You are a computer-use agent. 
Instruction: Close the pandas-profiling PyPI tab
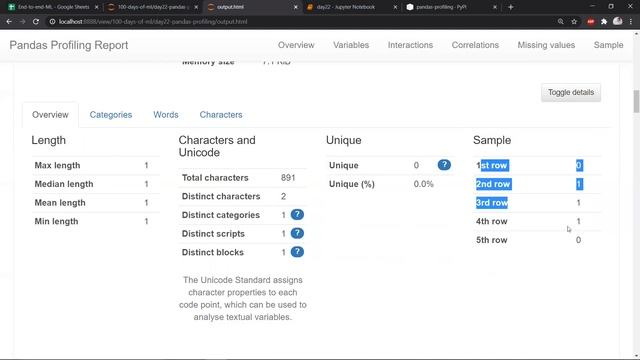[495, 7]
